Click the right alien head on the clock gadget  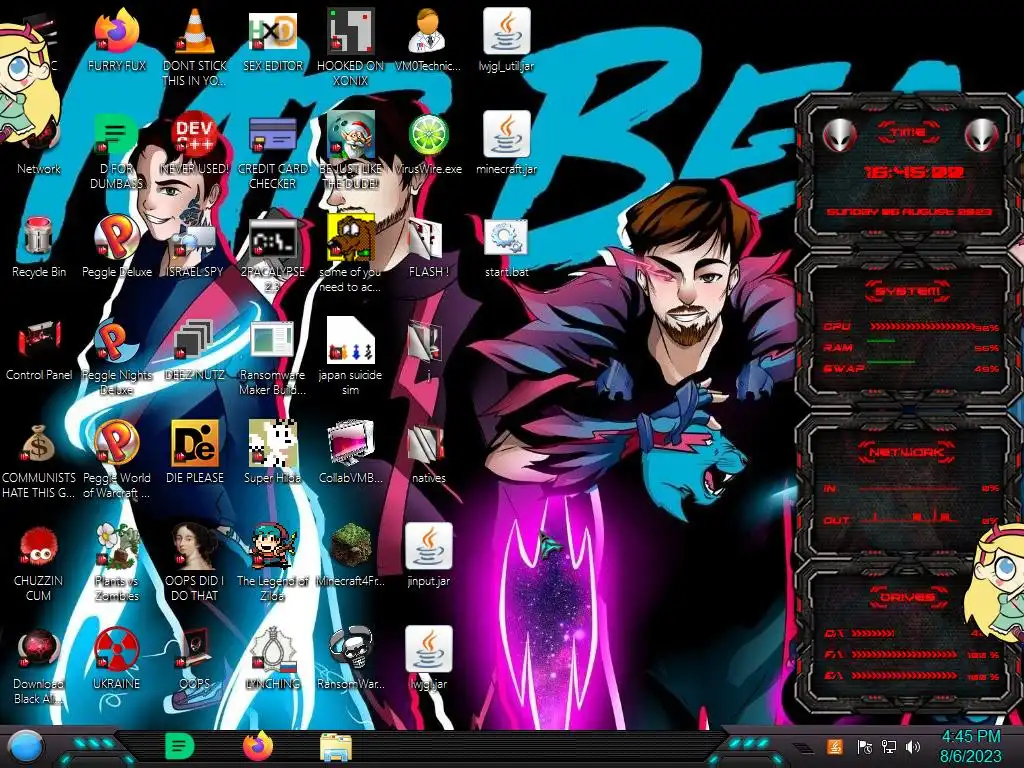[x=981, y=135]
